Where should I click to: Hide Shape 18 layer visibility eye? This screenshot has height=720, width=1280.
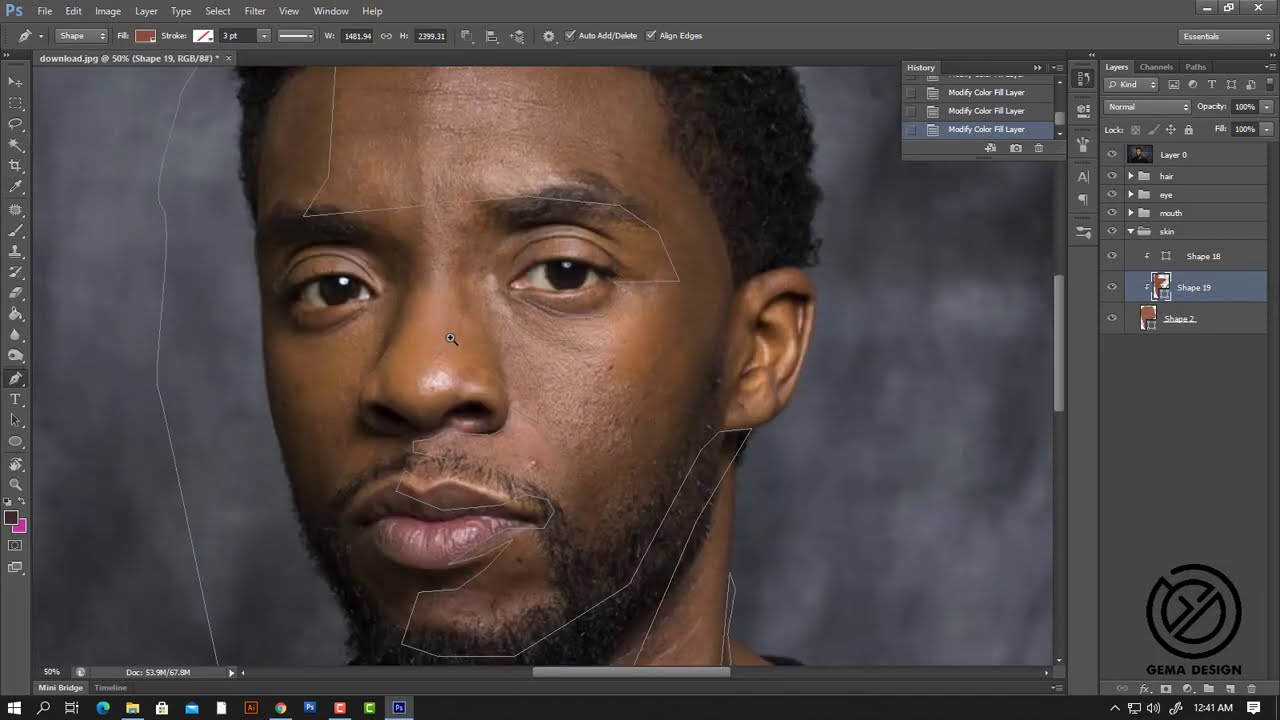click(x=1112, y=256)
